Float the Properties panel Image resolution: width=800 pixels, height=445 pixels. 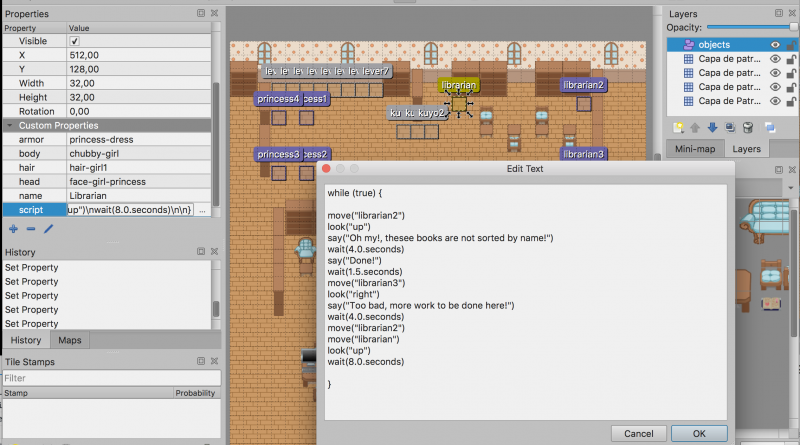click(x=201, y=13)
